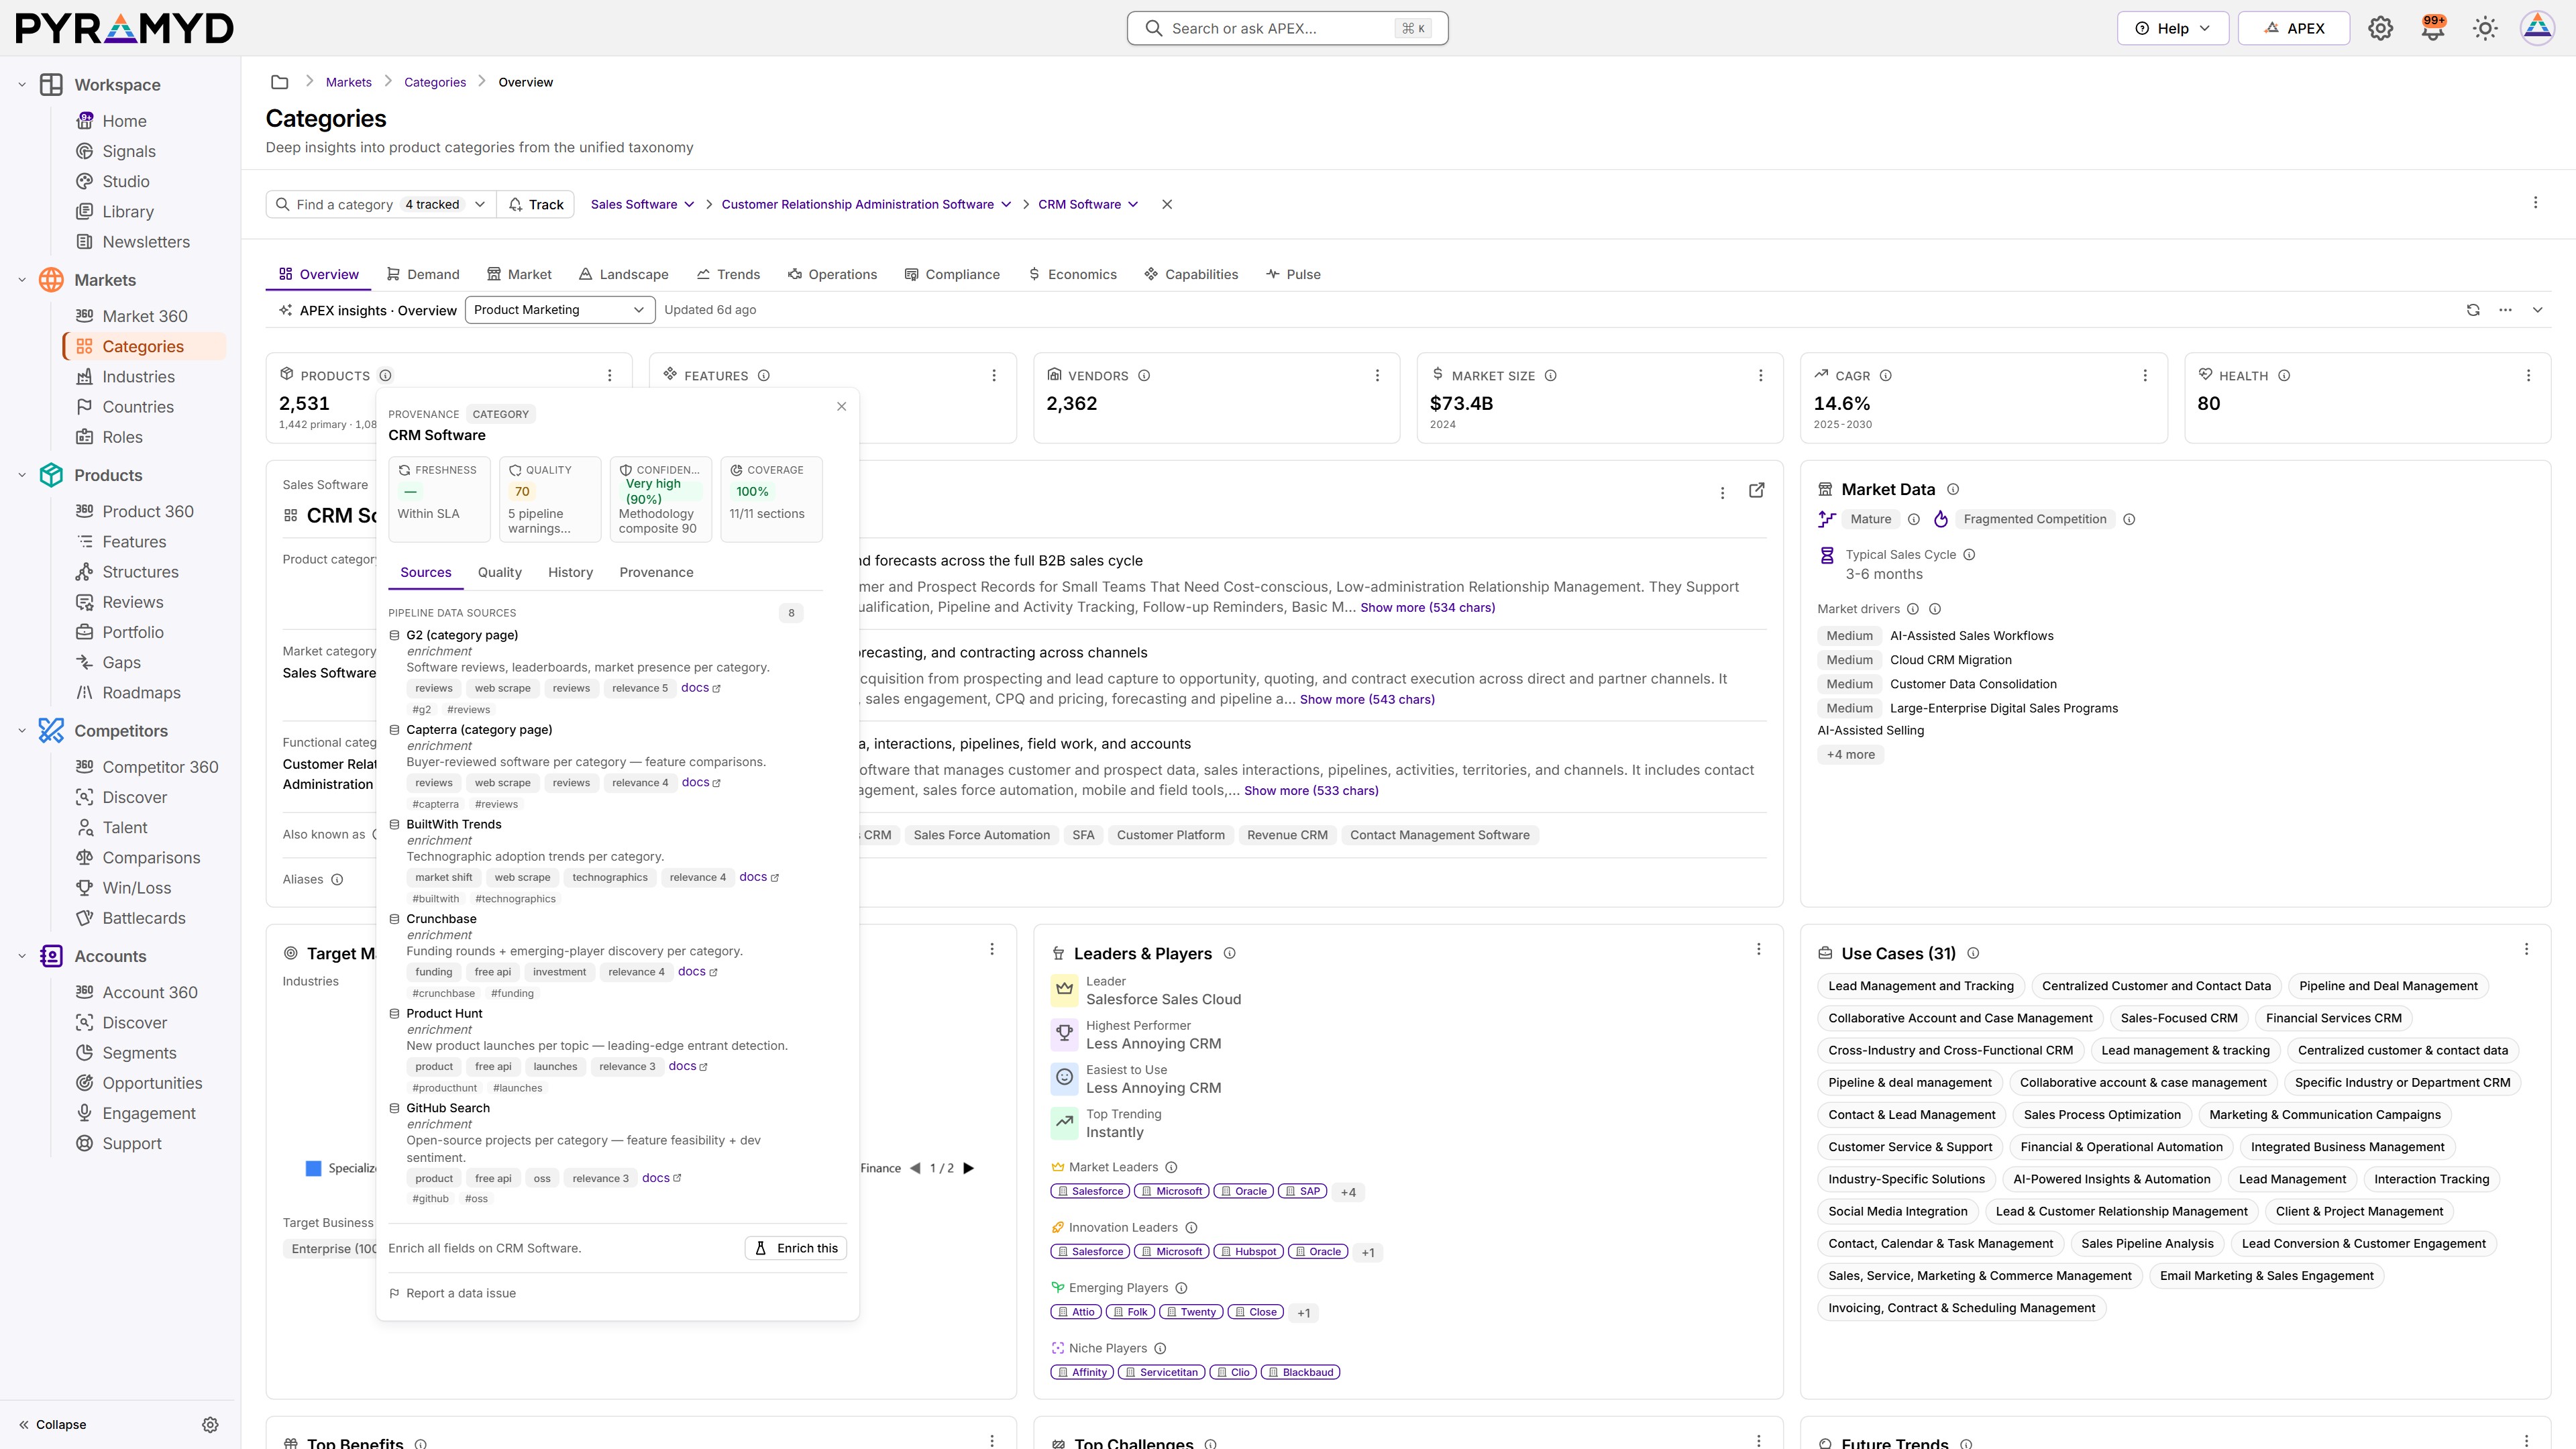Open the CRM Software breadcrumb dropdown
Screen dimensions: 2576x1449
(x=1088, y=204)
